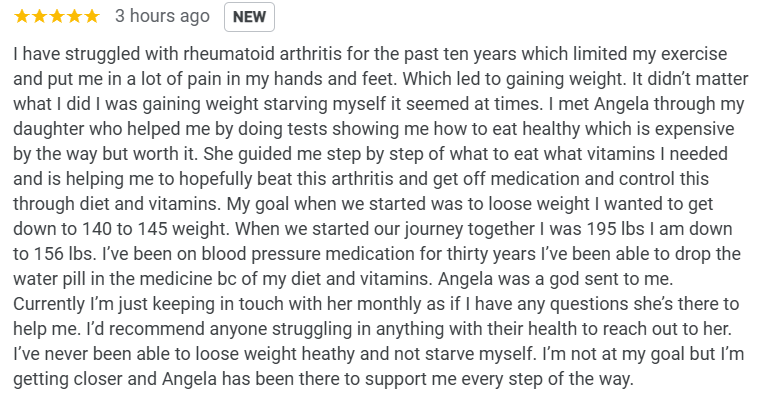The width and height of the screenshot is (765, 407).
Task: Click the NEW badge beside the timestamp
Action: coord(249,17)
